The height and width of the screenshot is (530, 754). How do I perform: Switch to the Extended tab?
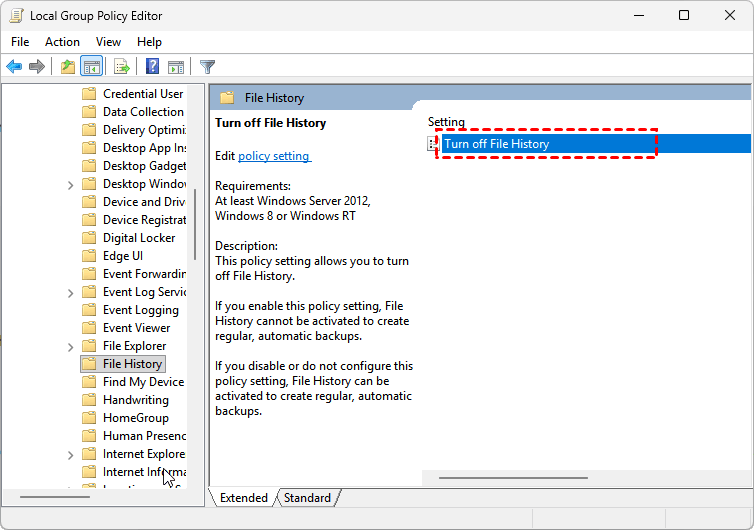[243, 498]
